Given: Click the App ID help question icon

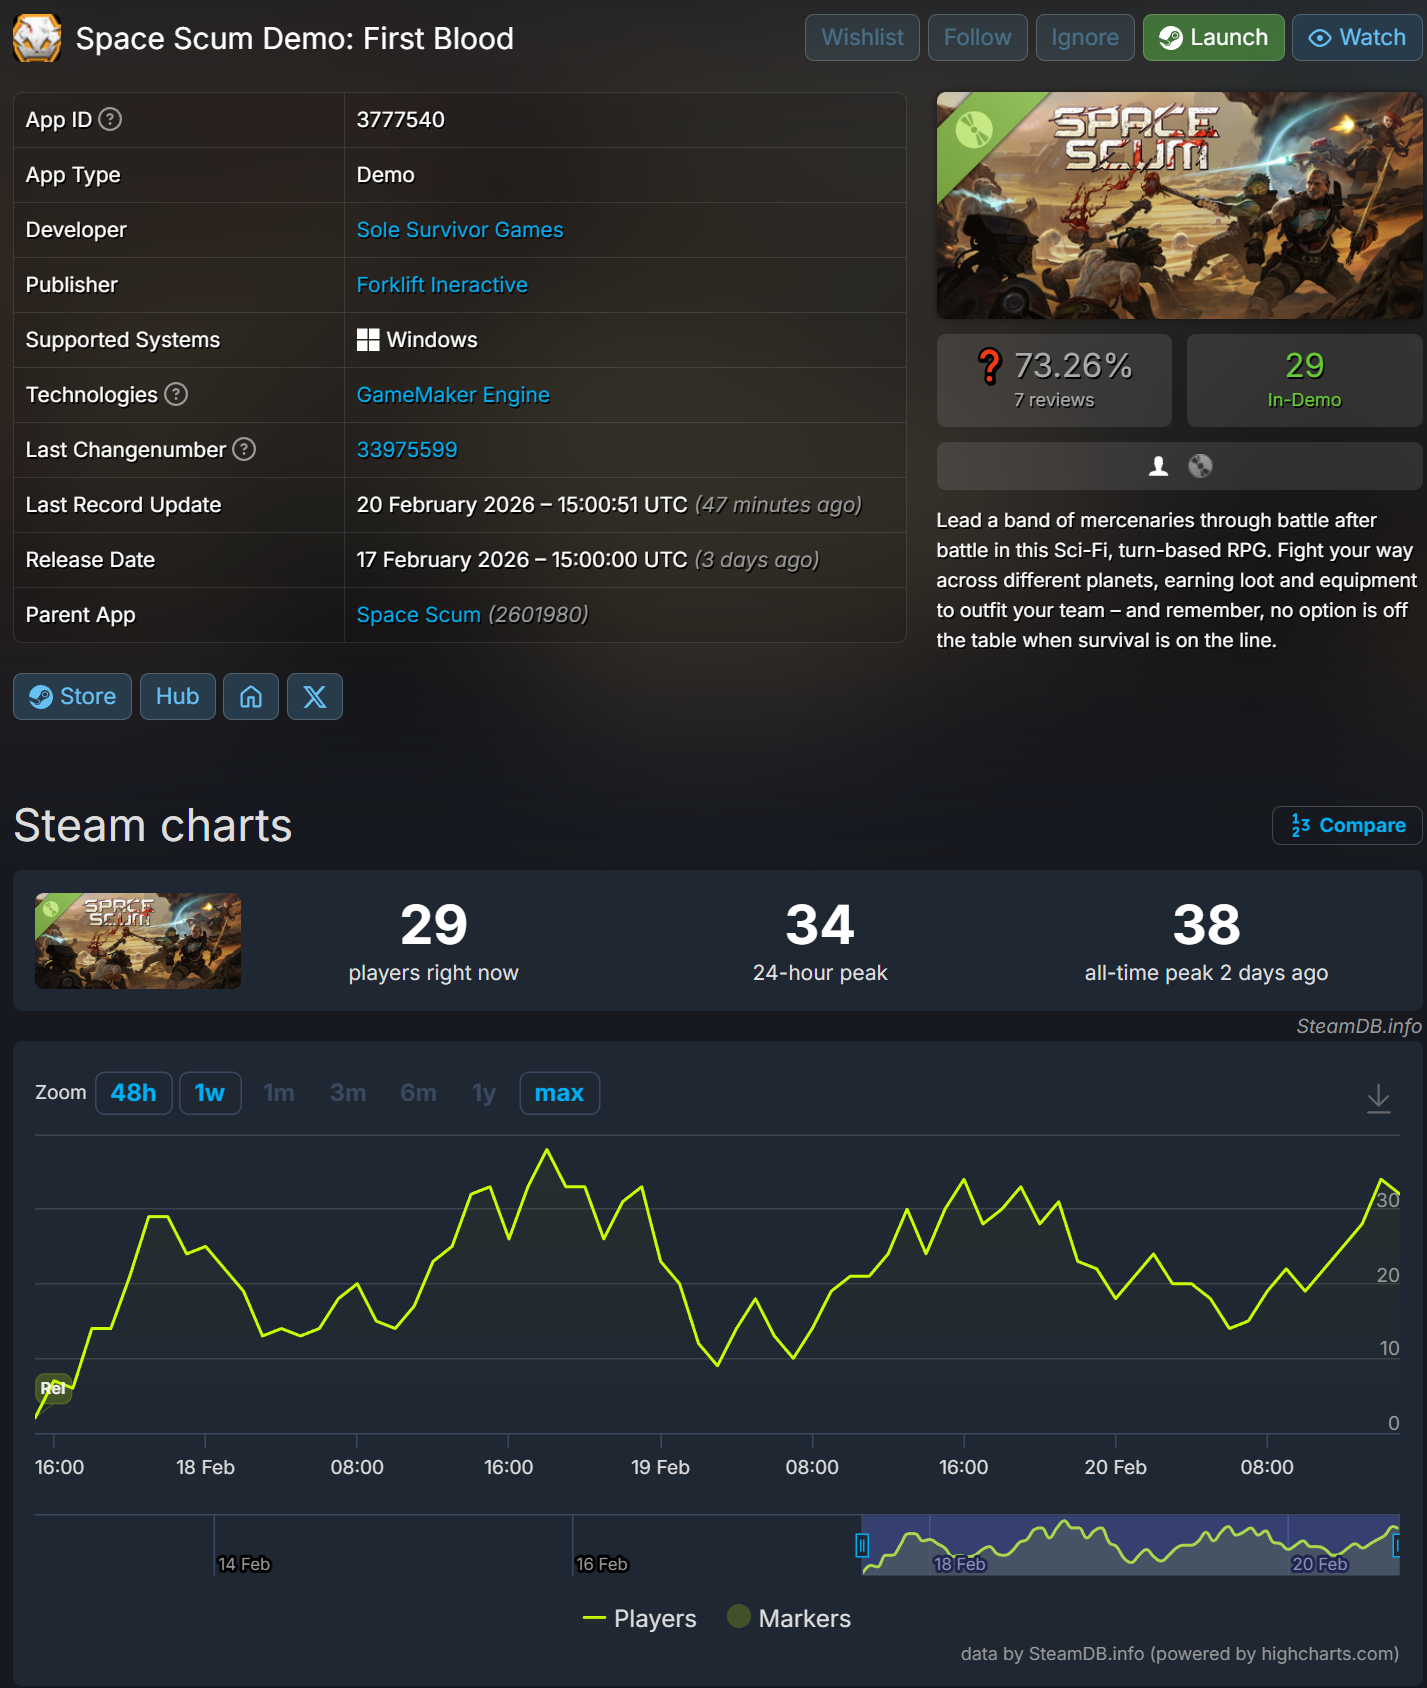Looking at the screenshot, I should point(111,119).
